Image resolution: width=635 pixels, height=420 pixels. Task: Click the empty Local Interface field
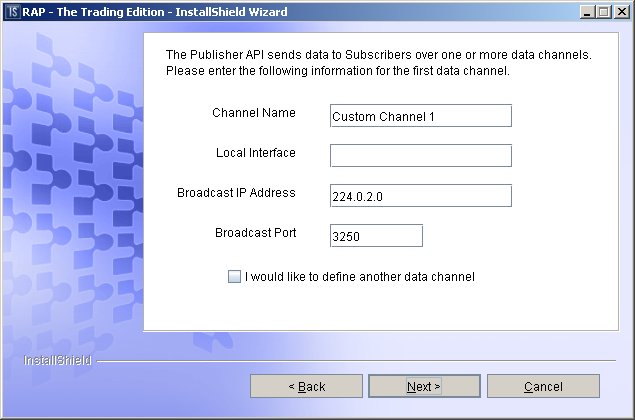pos(421,156)
